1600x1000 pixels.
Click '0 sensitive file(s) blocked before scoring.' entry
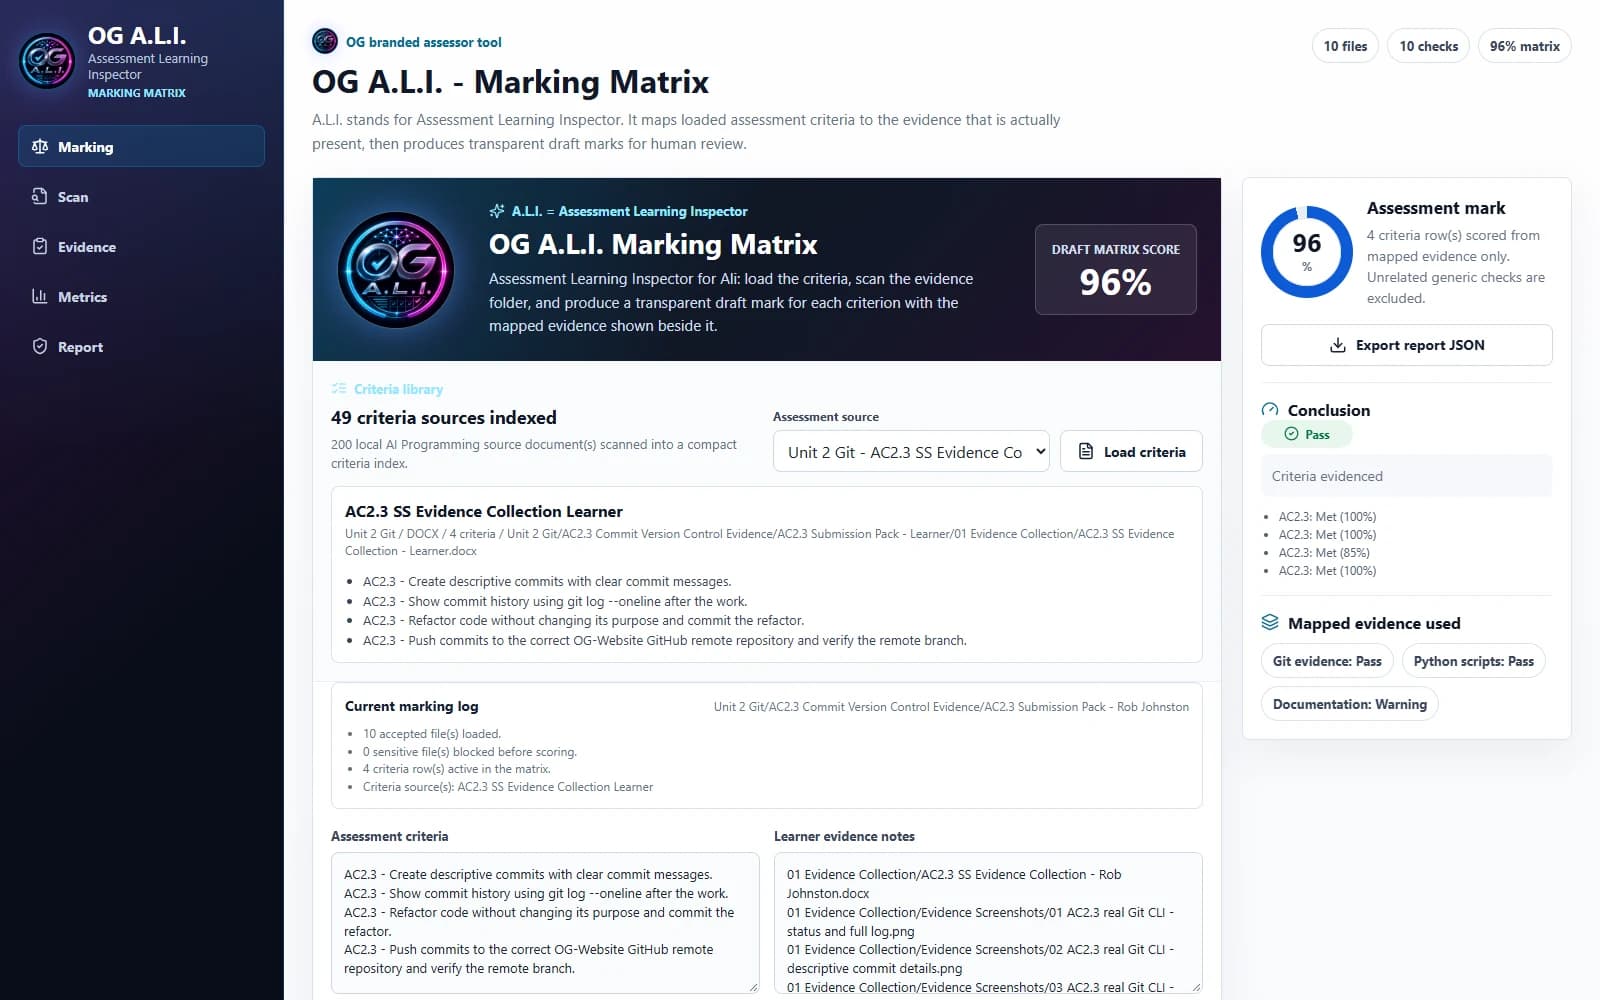pos(470,751)
